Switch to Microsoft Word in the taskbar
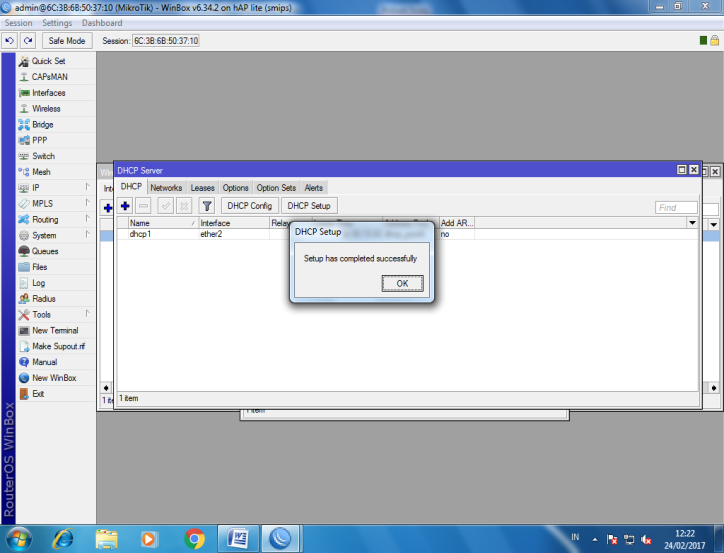This screenshot has height=553, width=724. [238, 539]
